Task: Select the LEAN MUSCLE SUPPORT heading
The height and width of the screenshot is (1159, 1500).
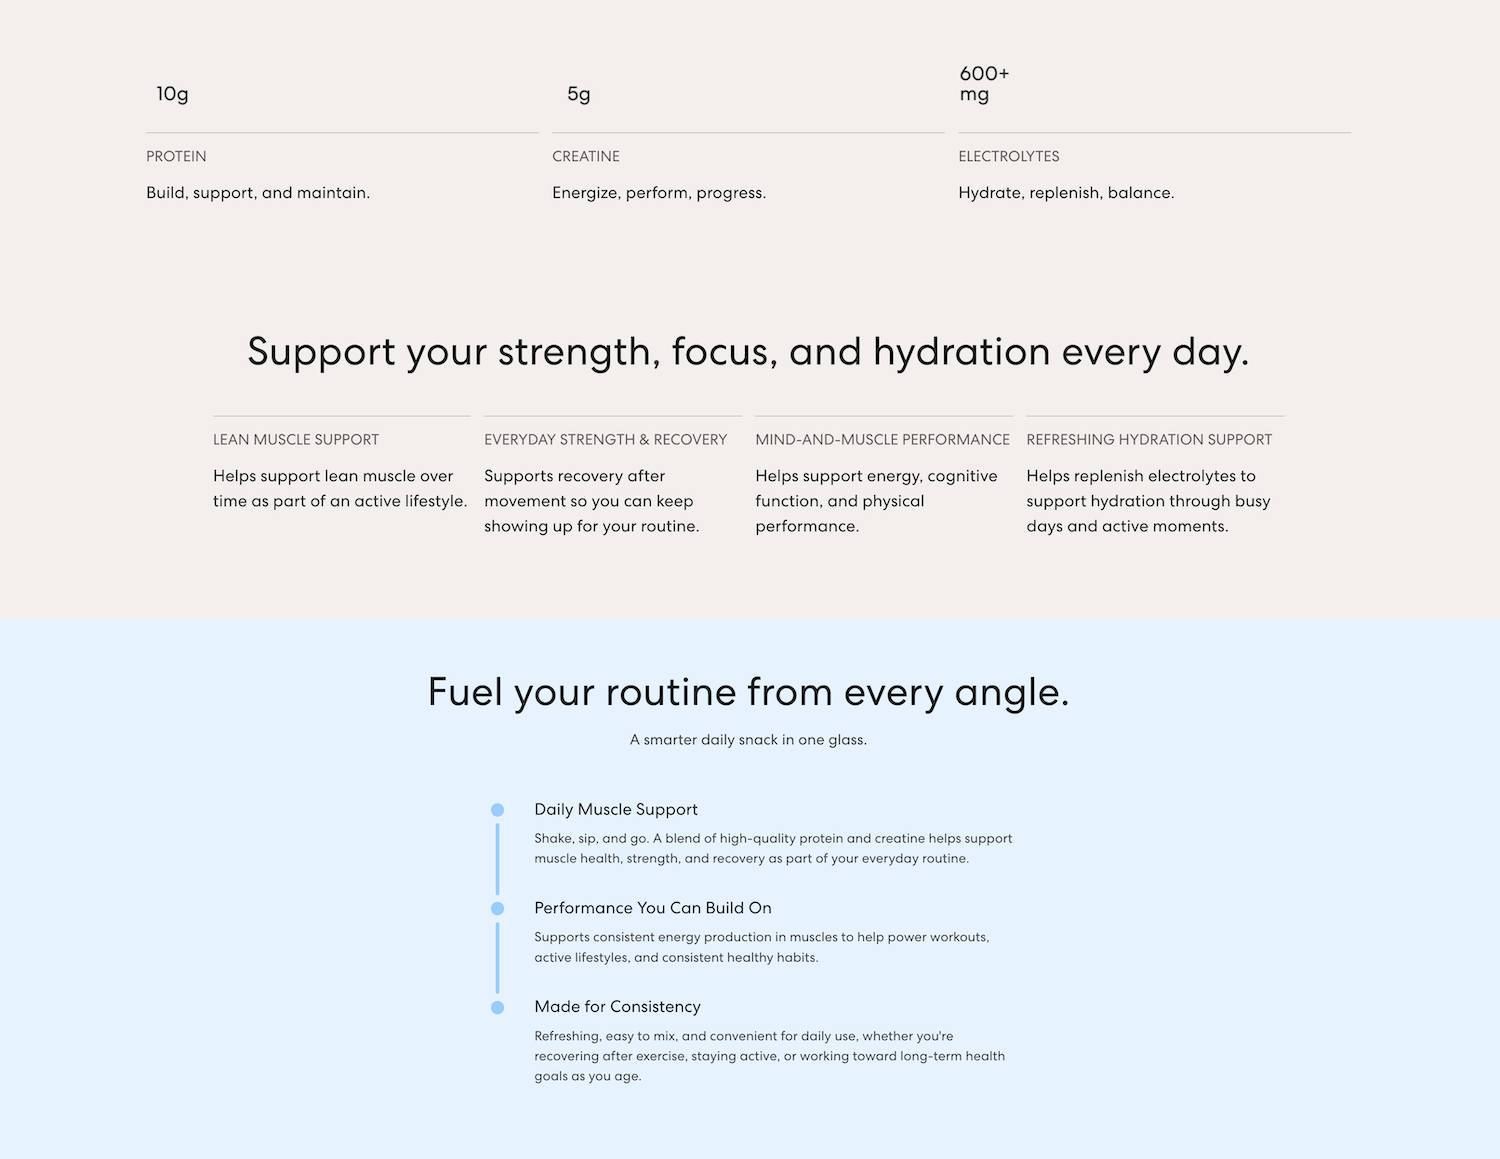Action: 296,439
